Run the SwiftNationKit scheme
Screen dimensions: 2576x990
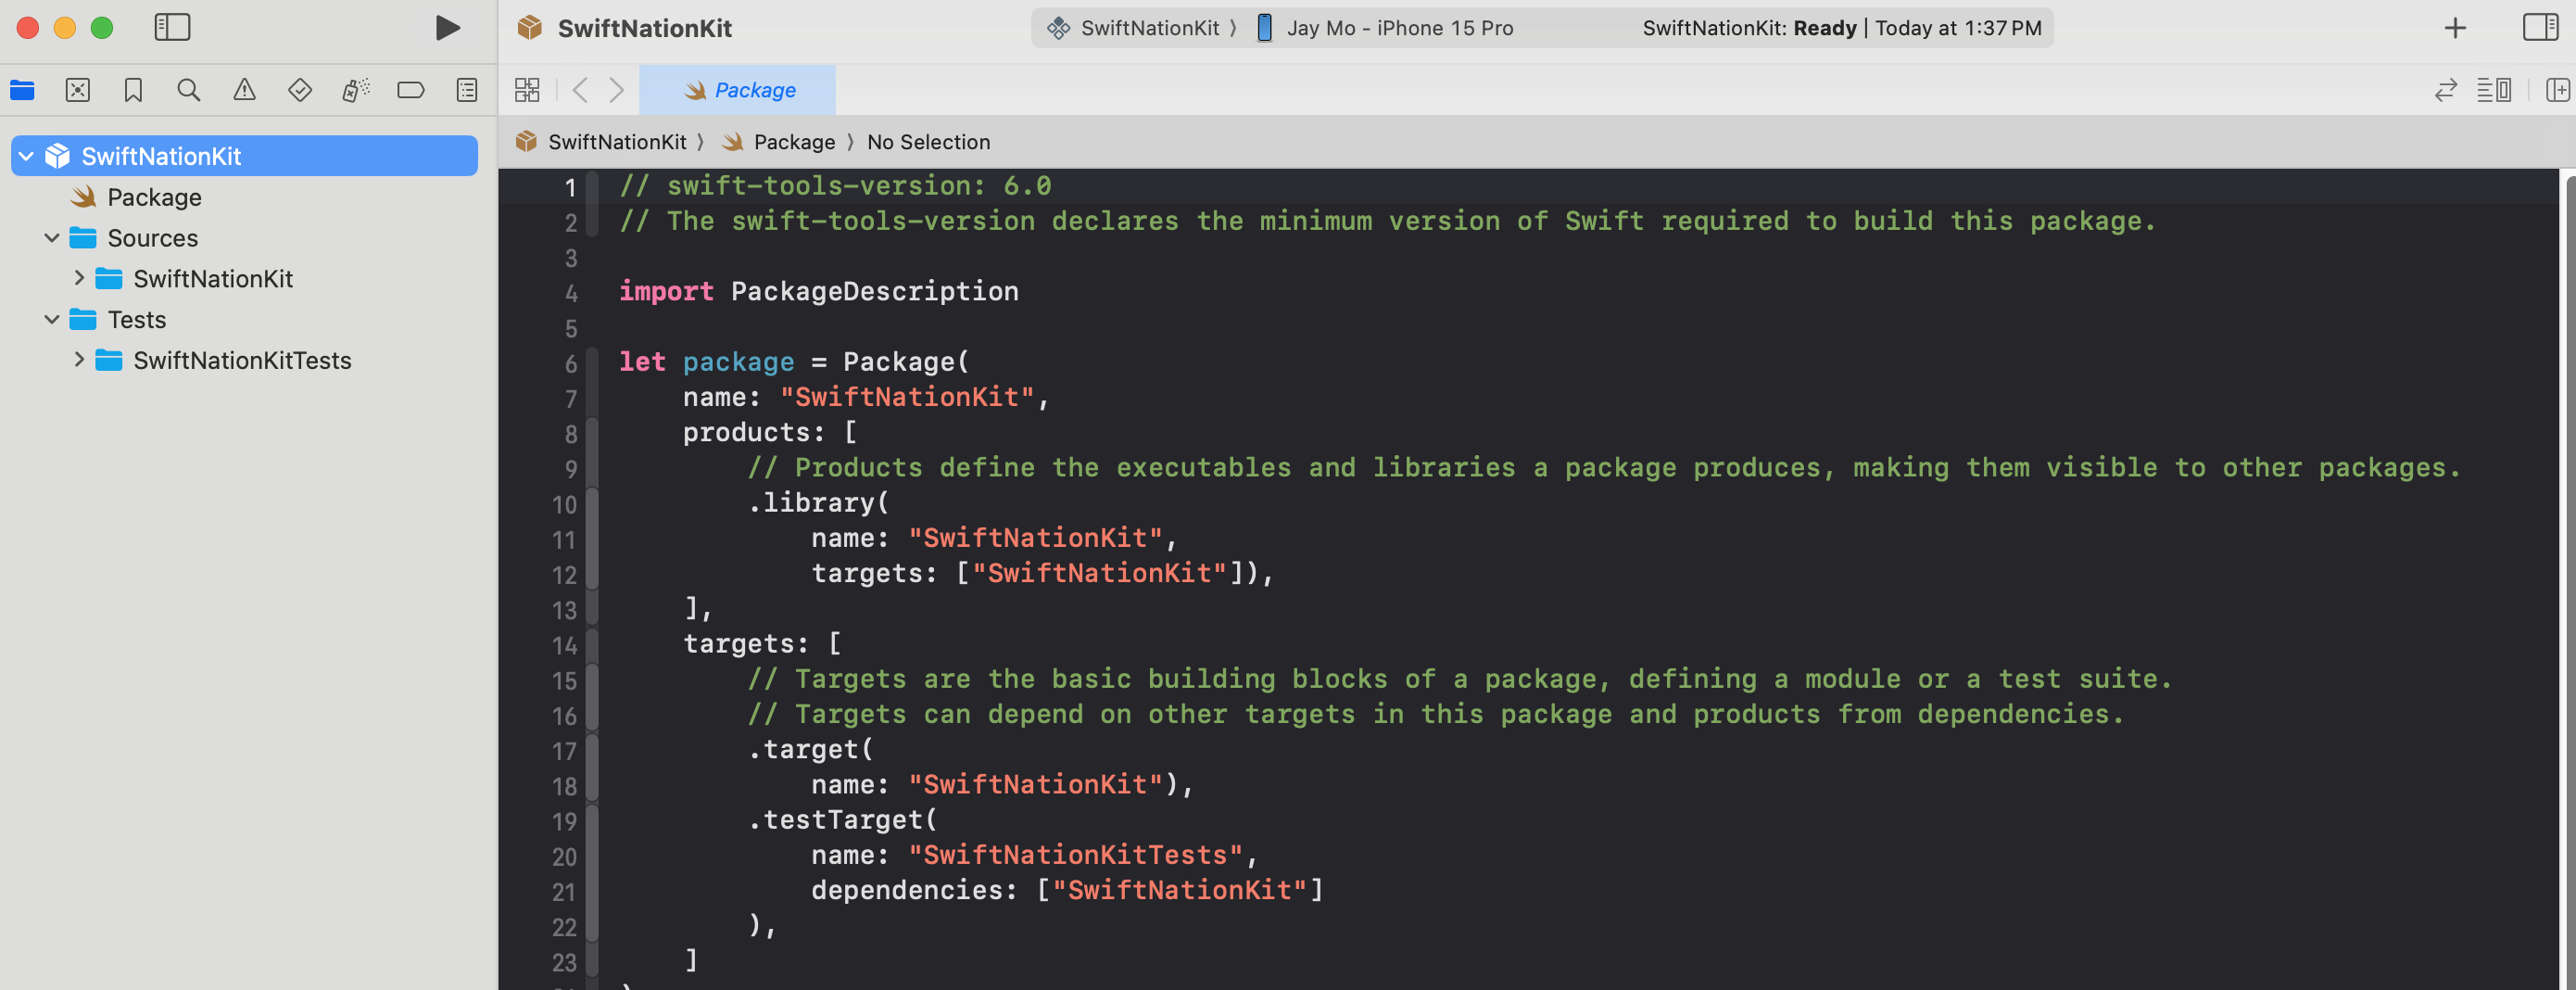tap(447, 28)
